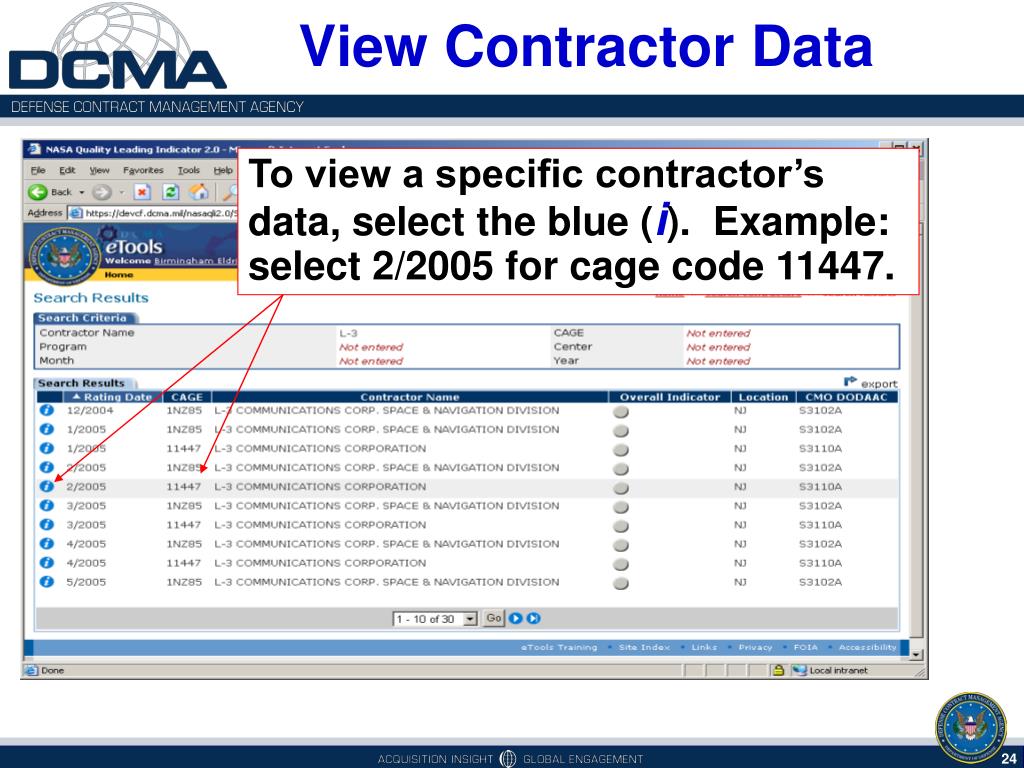Viewport: 1024px width, 768px height.
Task: Open the eTools Training footer link
Action: (559, 647)
